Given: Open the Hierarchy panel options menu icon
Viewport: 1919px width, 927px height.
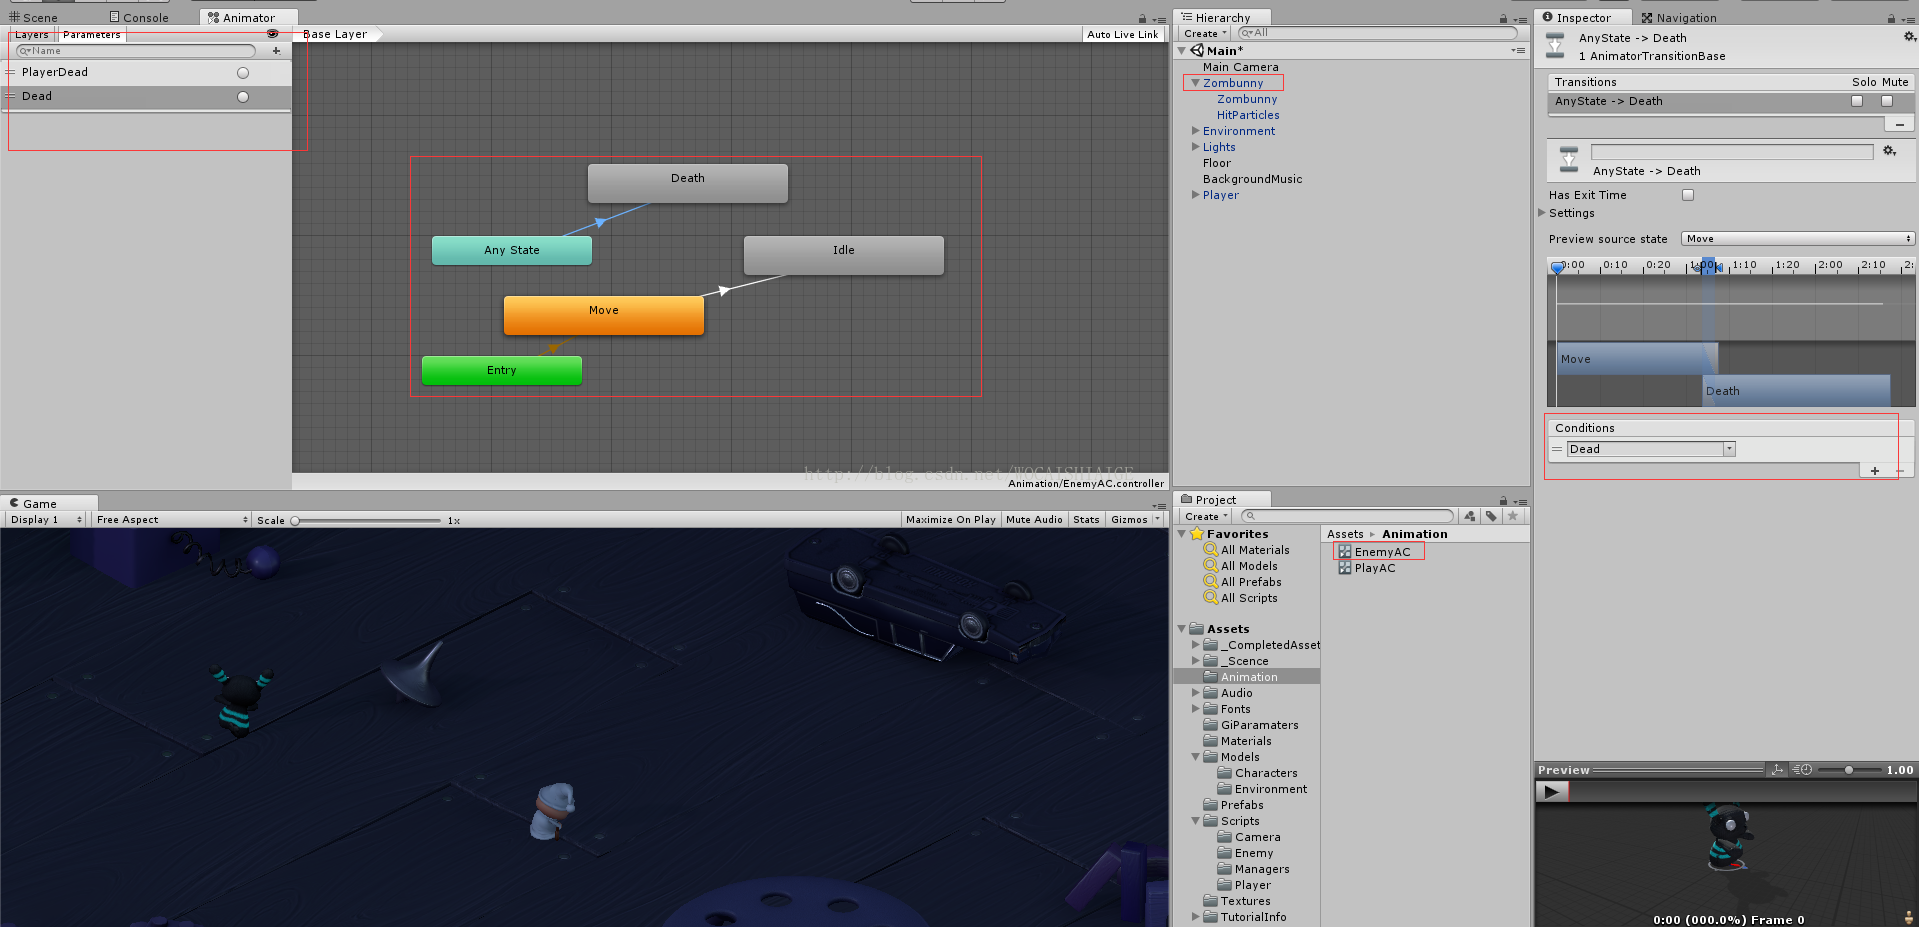Looking at the screenshot, I should click(x=1519, y=18).
